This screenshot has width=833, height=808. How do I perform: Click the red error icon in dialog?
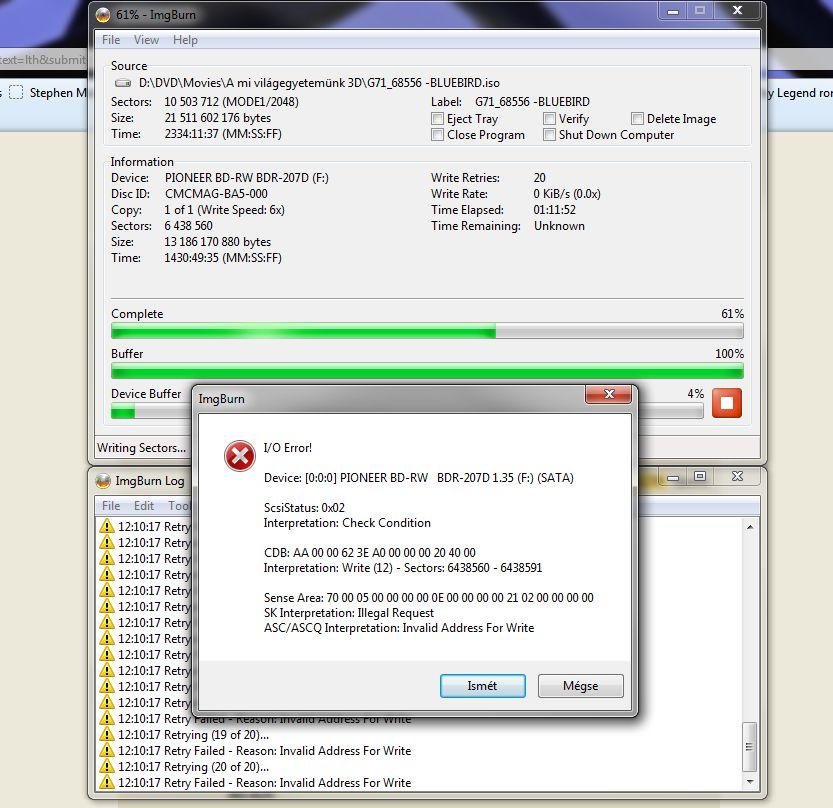240,456
